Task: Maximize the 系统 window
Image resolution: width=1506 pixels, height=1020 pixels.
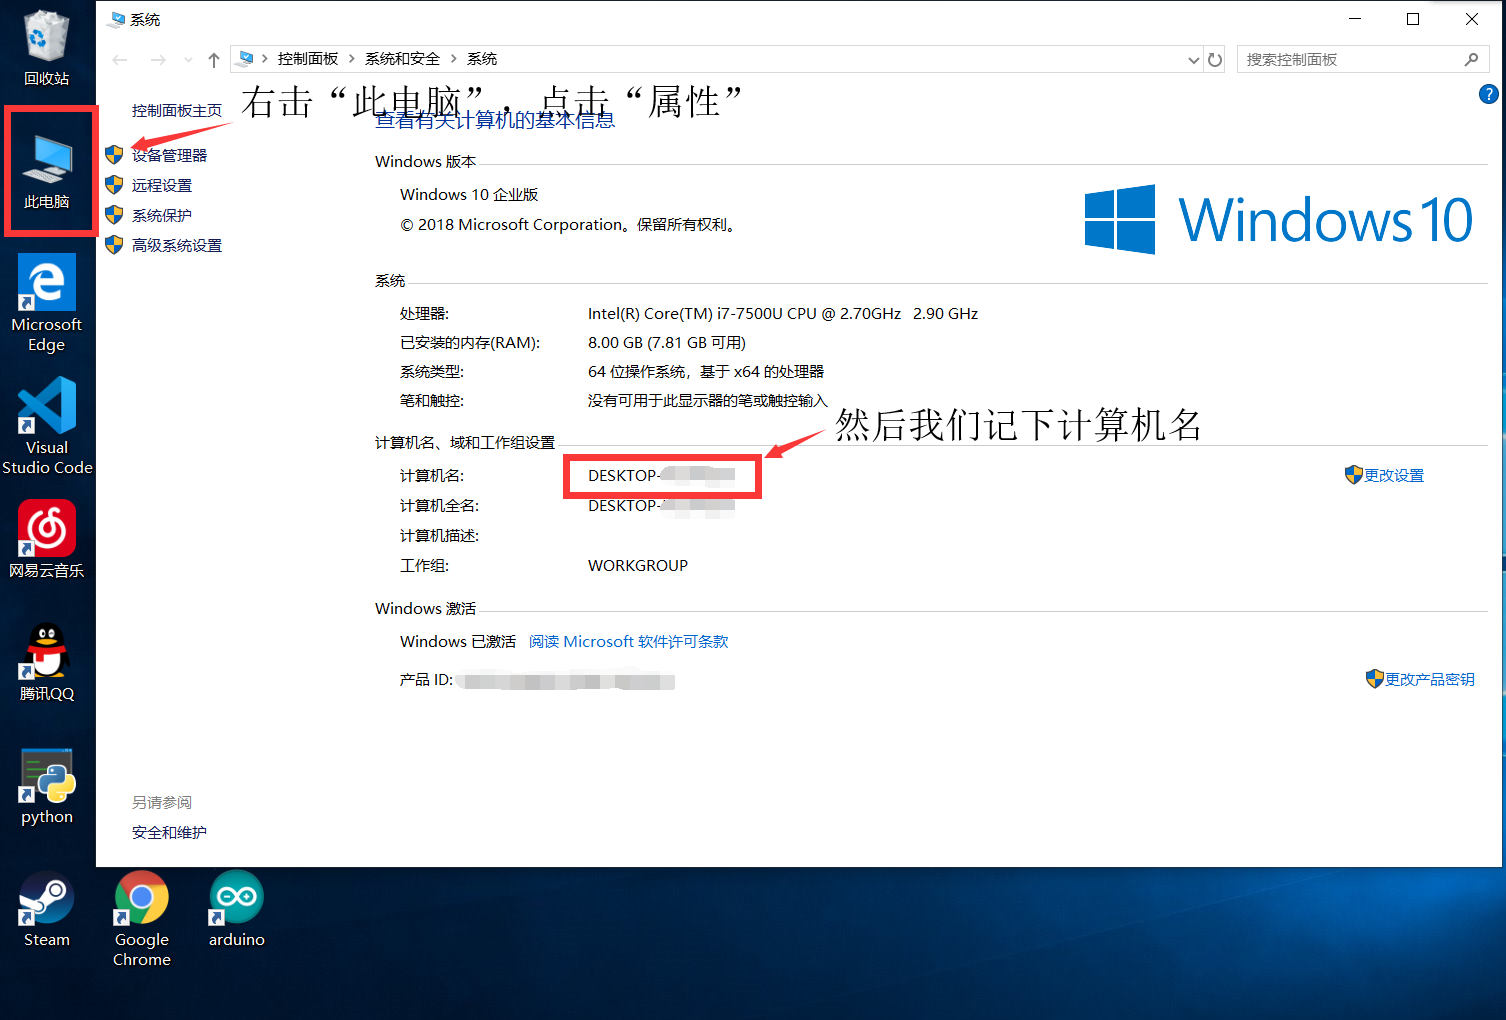Action: pos(1413,19)
